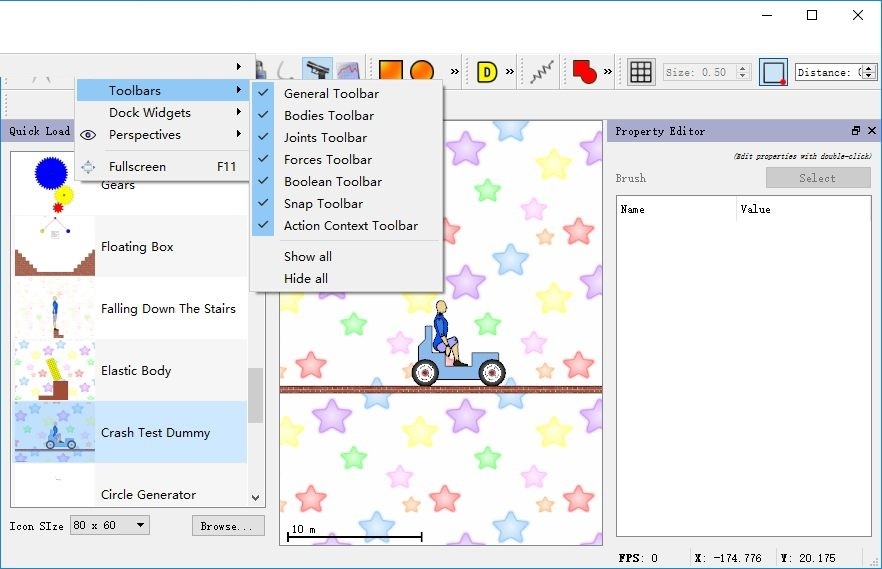The height and width of the screenshot is (569, 882).
Task: Uncheck General Toolbar in the submenu
Action: coord(331,94)
